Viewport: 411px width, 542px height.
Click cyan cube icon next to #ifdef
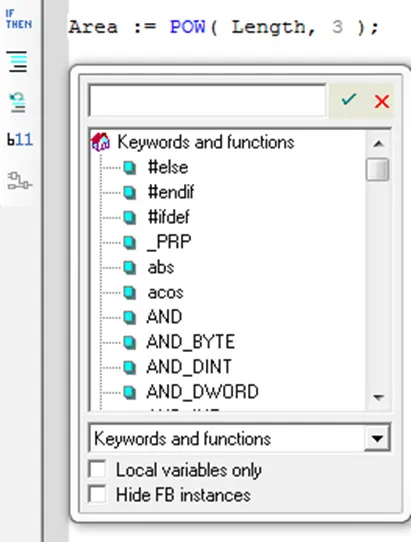pyautogui.click(x=129, y=218)
